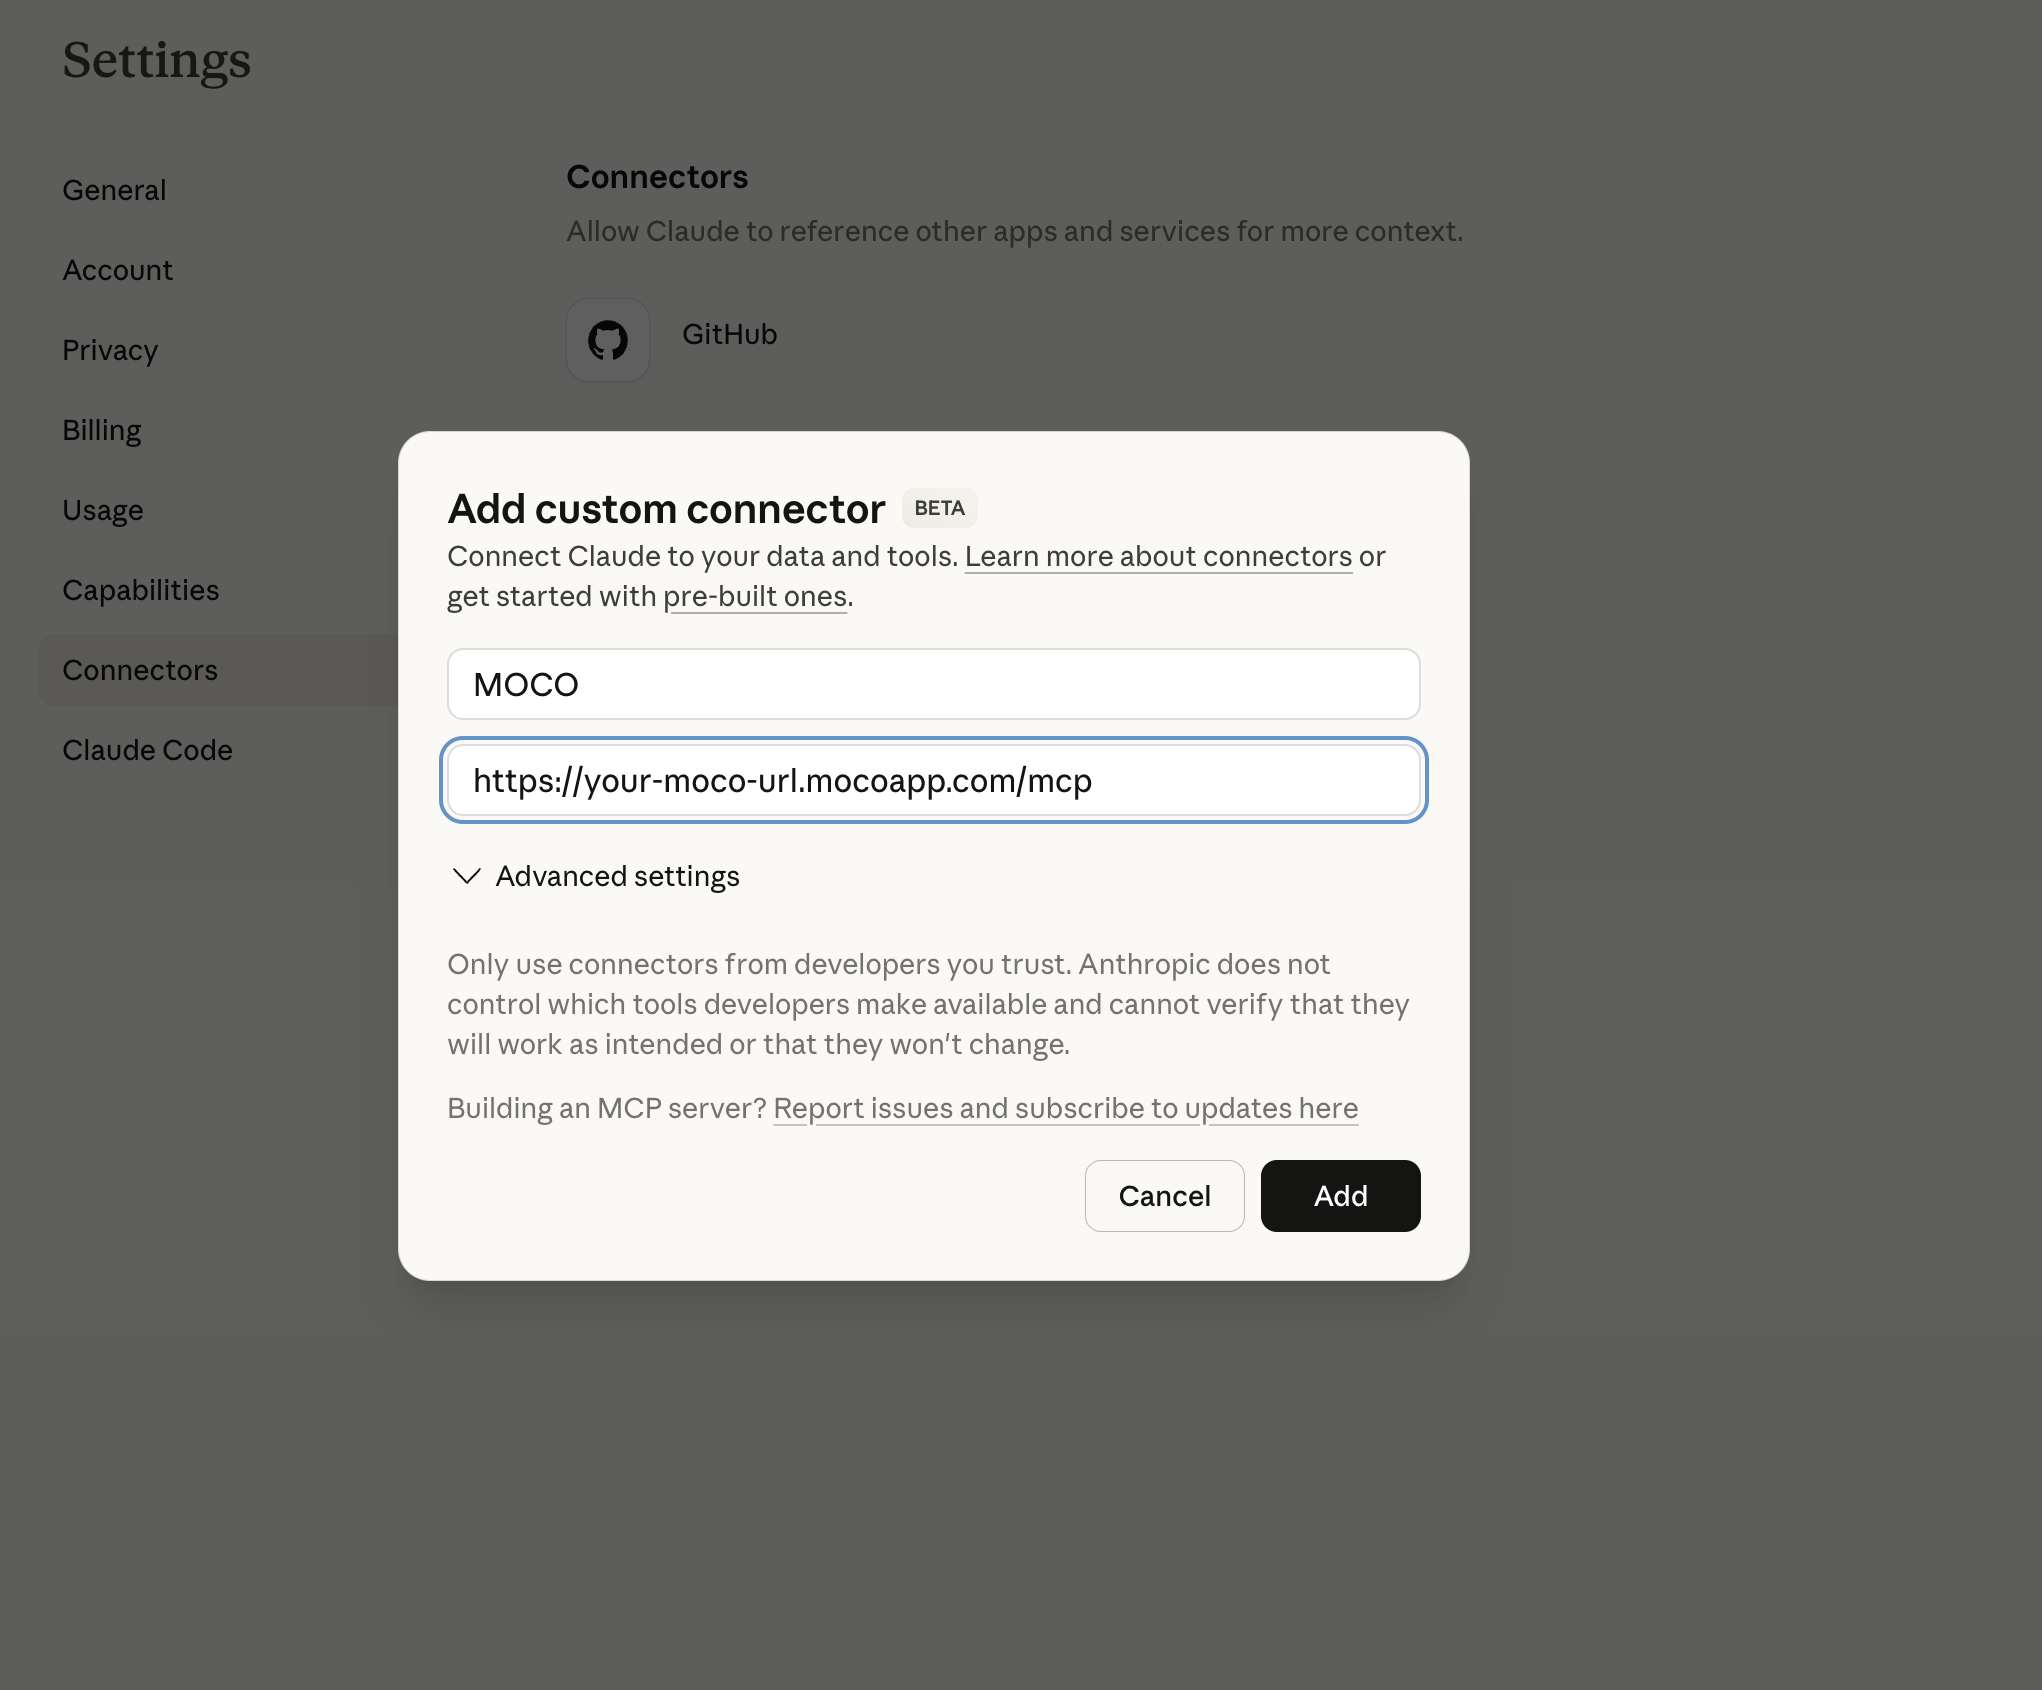
Task: Click the GitHub connector name
Action: pyautogui.click(x=729, y=334)
